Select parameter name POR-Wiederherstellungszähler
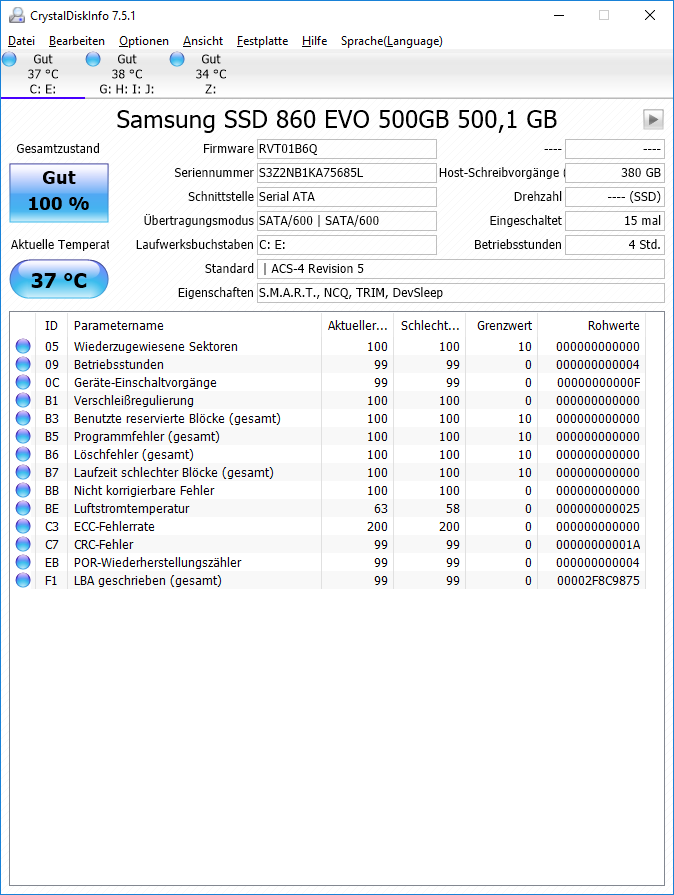 coord(158,562)
